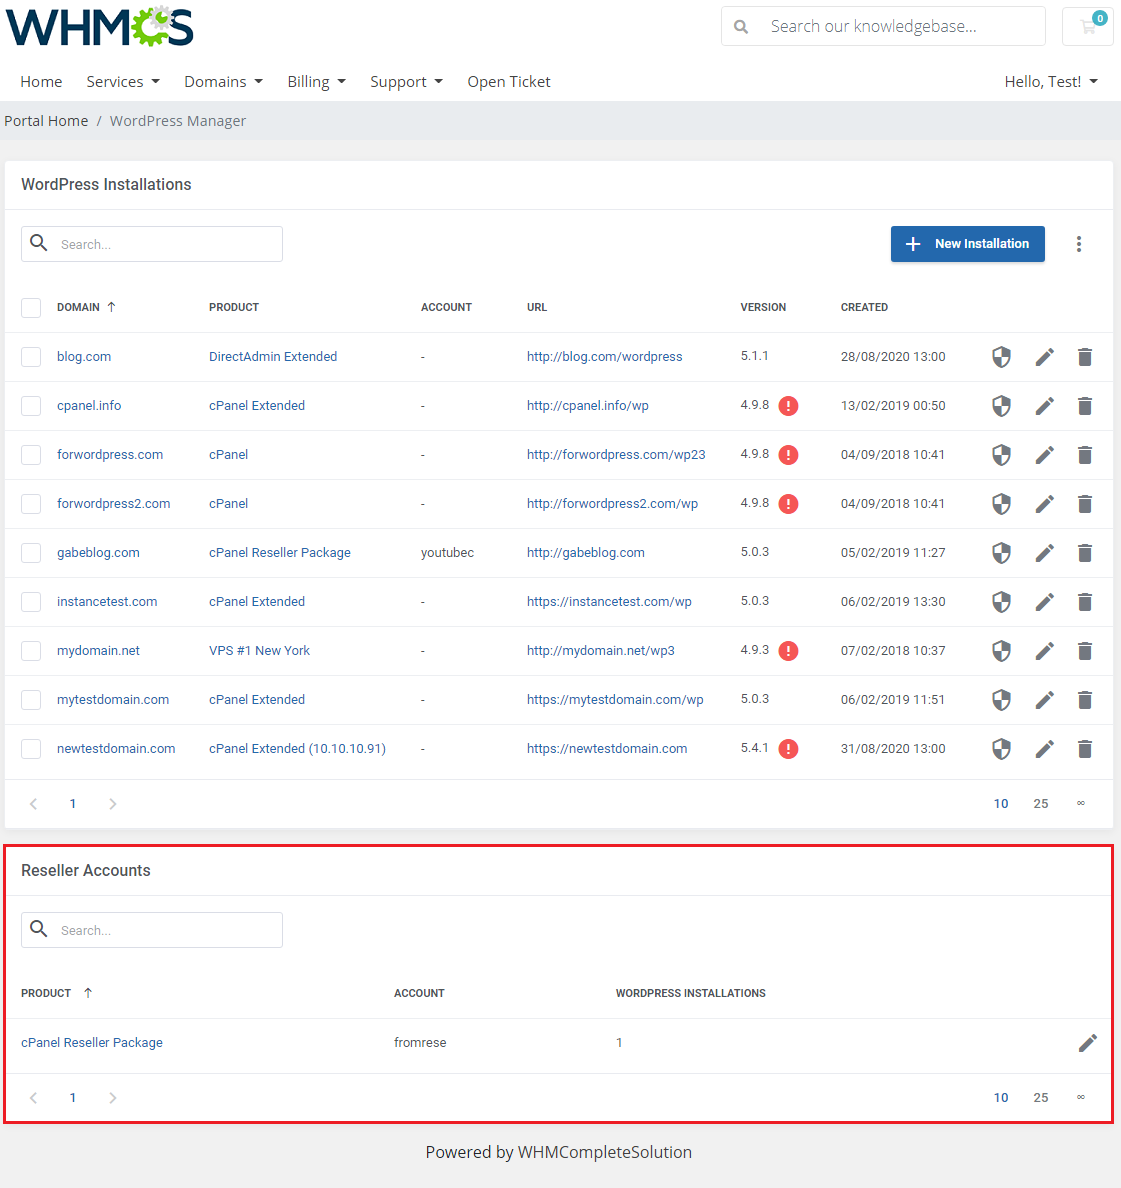Delete the instancetest.com installation
Image resolution: width=1121 pixels, height=1188 pixels.
click(1085, 602)
